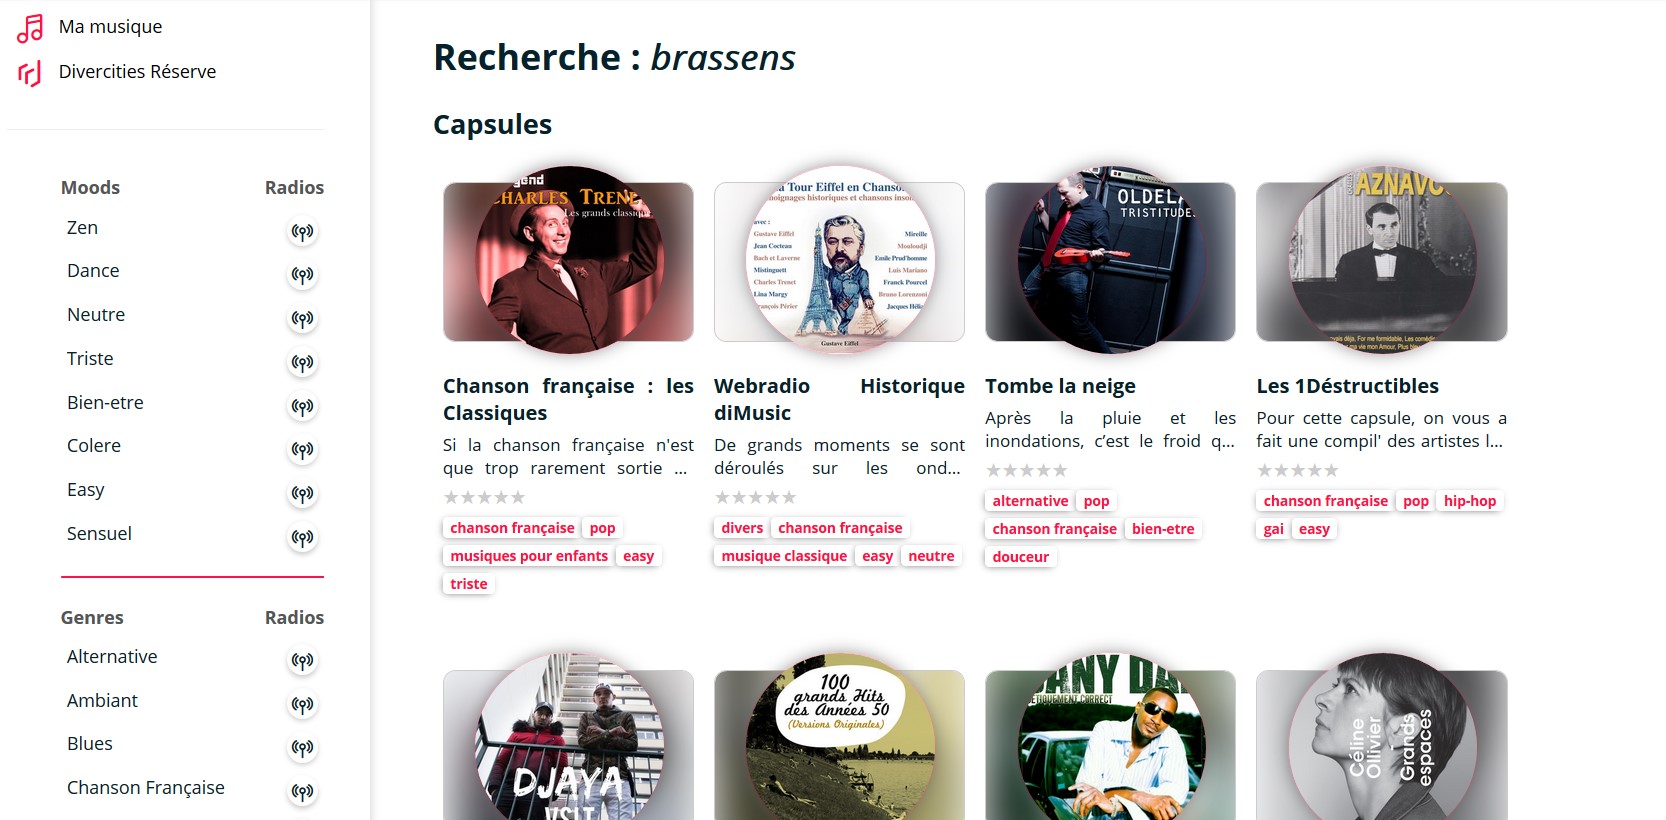Choose the Chanson Française genre
1666x820 pixels.
coord(146,787)
